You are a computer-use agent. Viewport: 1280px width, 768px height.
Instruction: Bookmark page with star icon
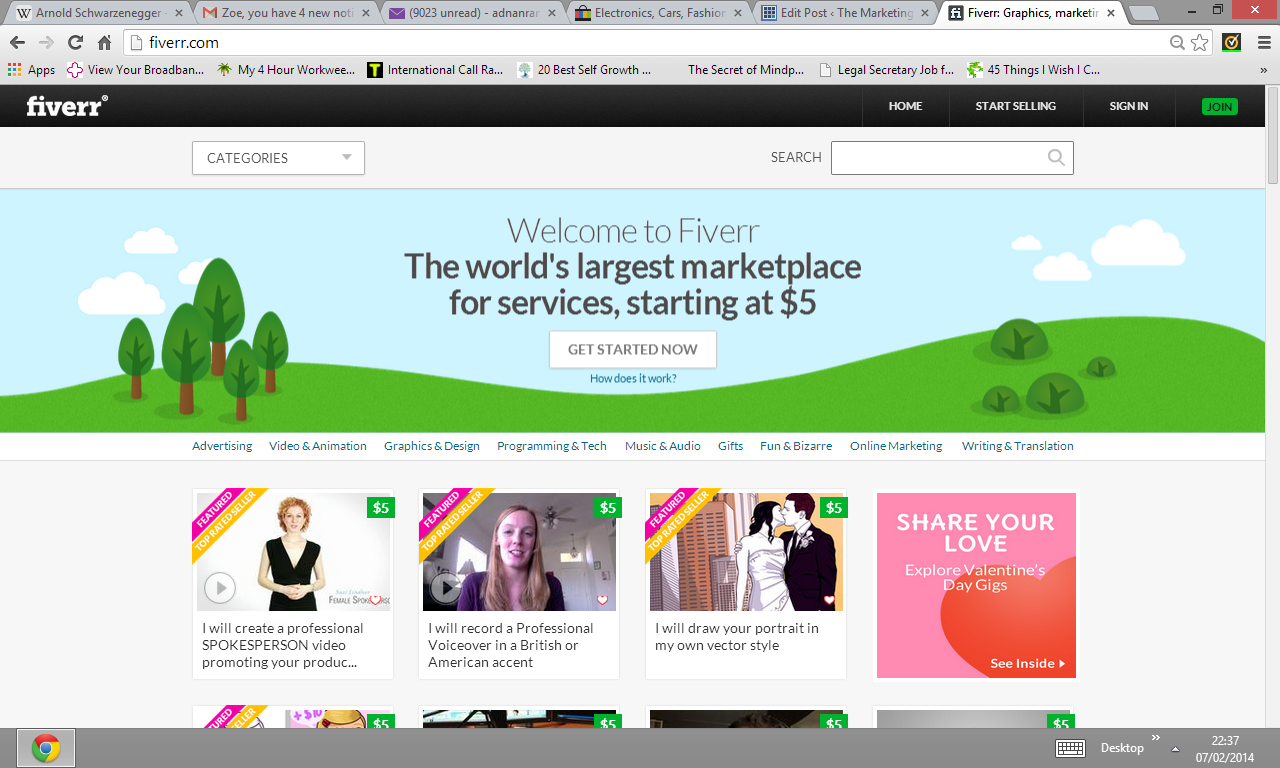coord(1199,43)
